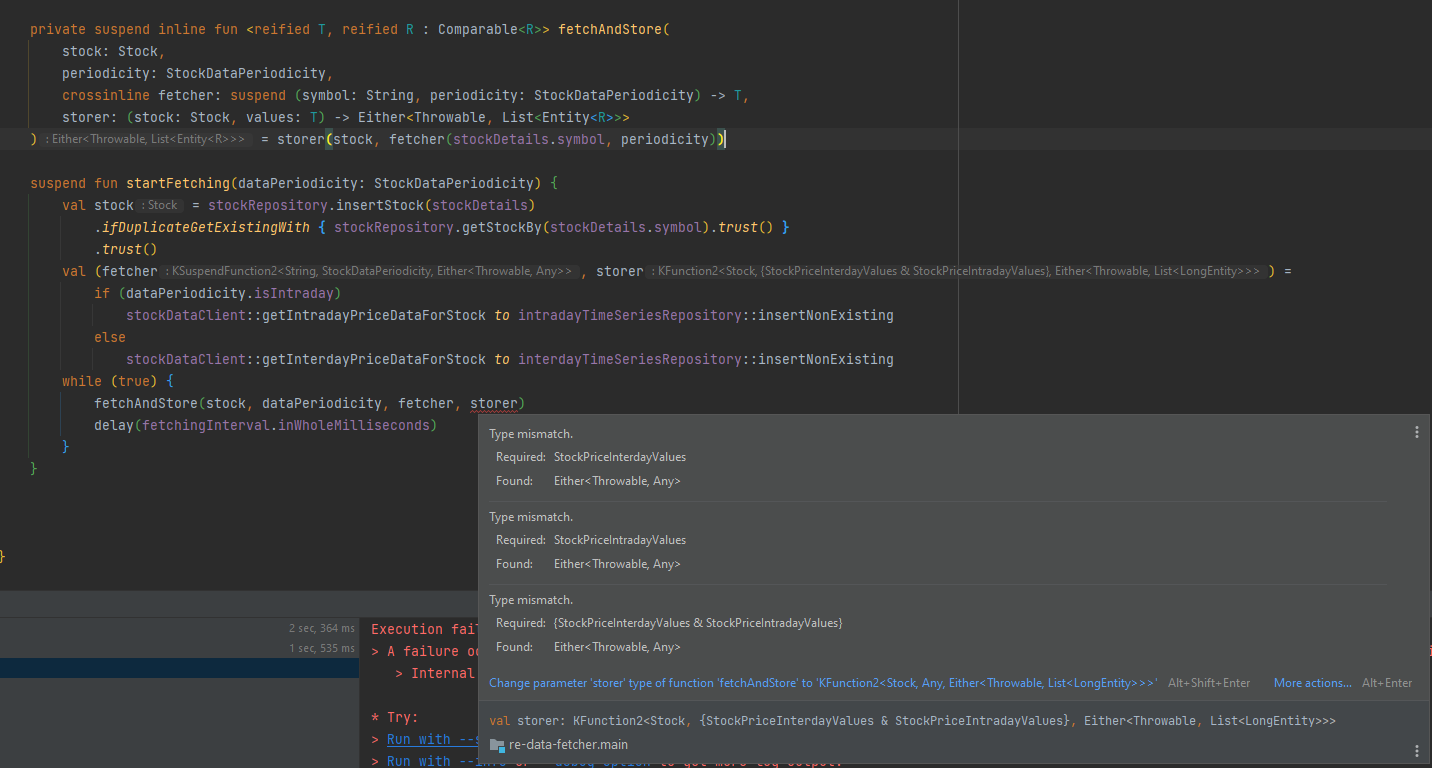Open the More actions... link

pos(1312,683)
